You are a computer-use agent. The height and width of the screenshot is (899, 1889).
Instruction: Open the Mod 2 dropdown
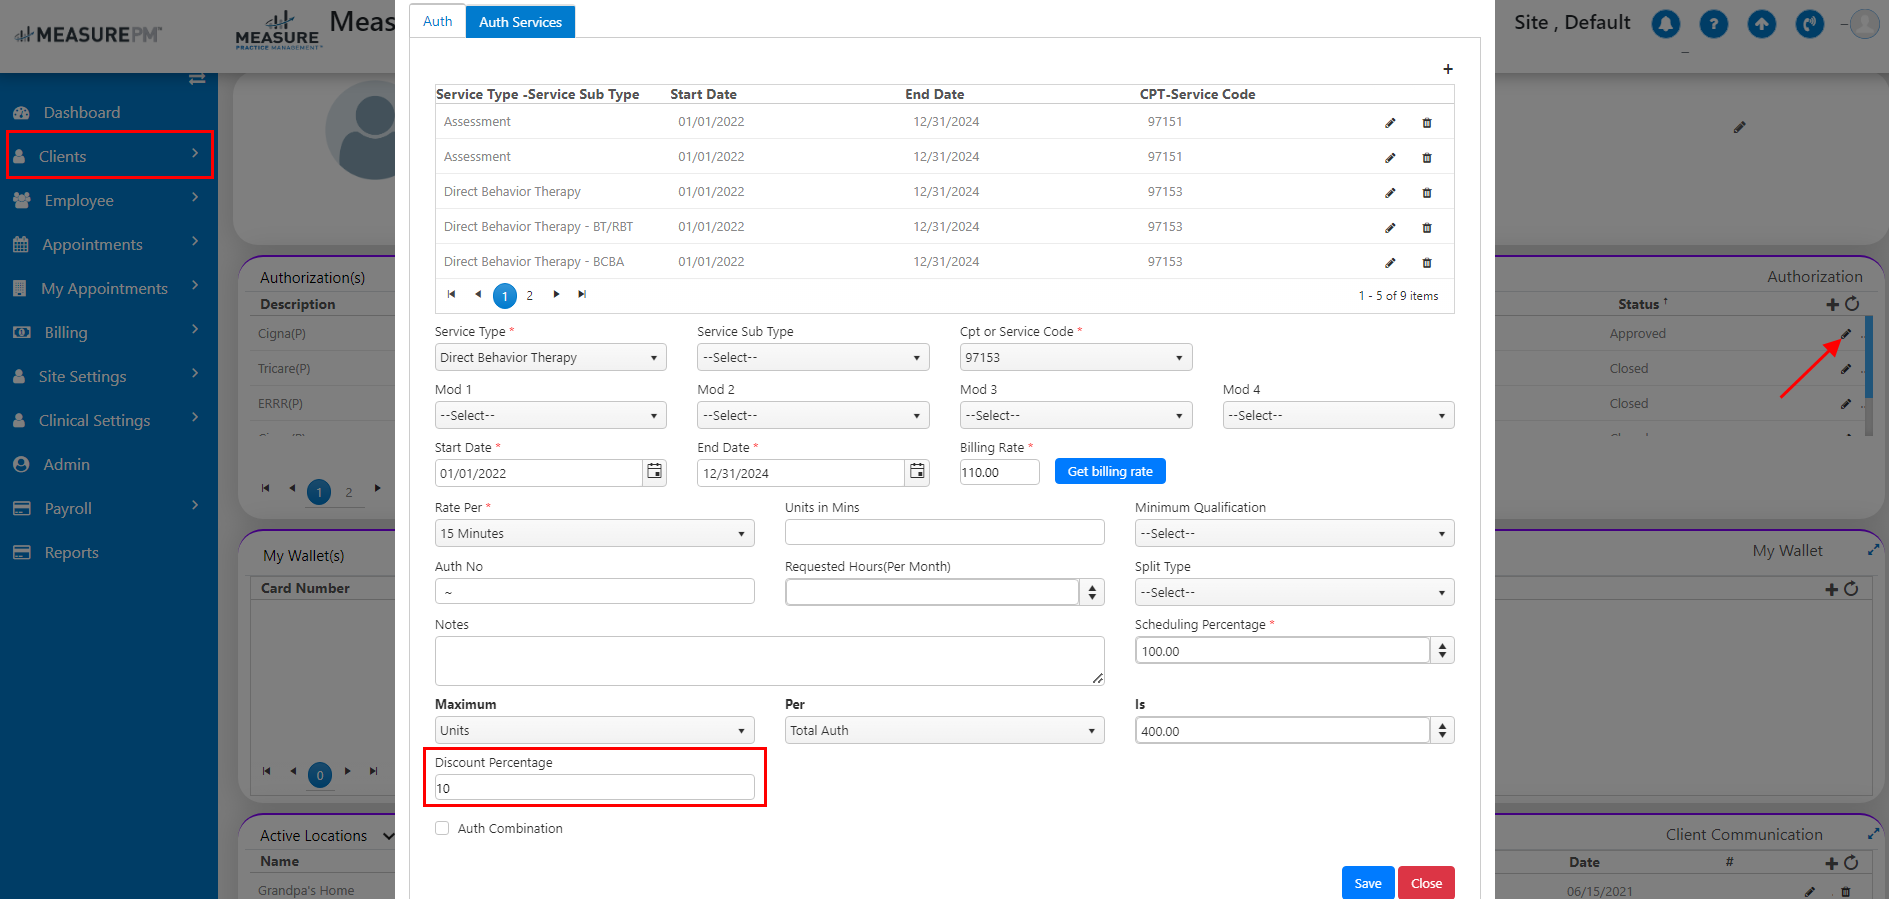[813, 415]
